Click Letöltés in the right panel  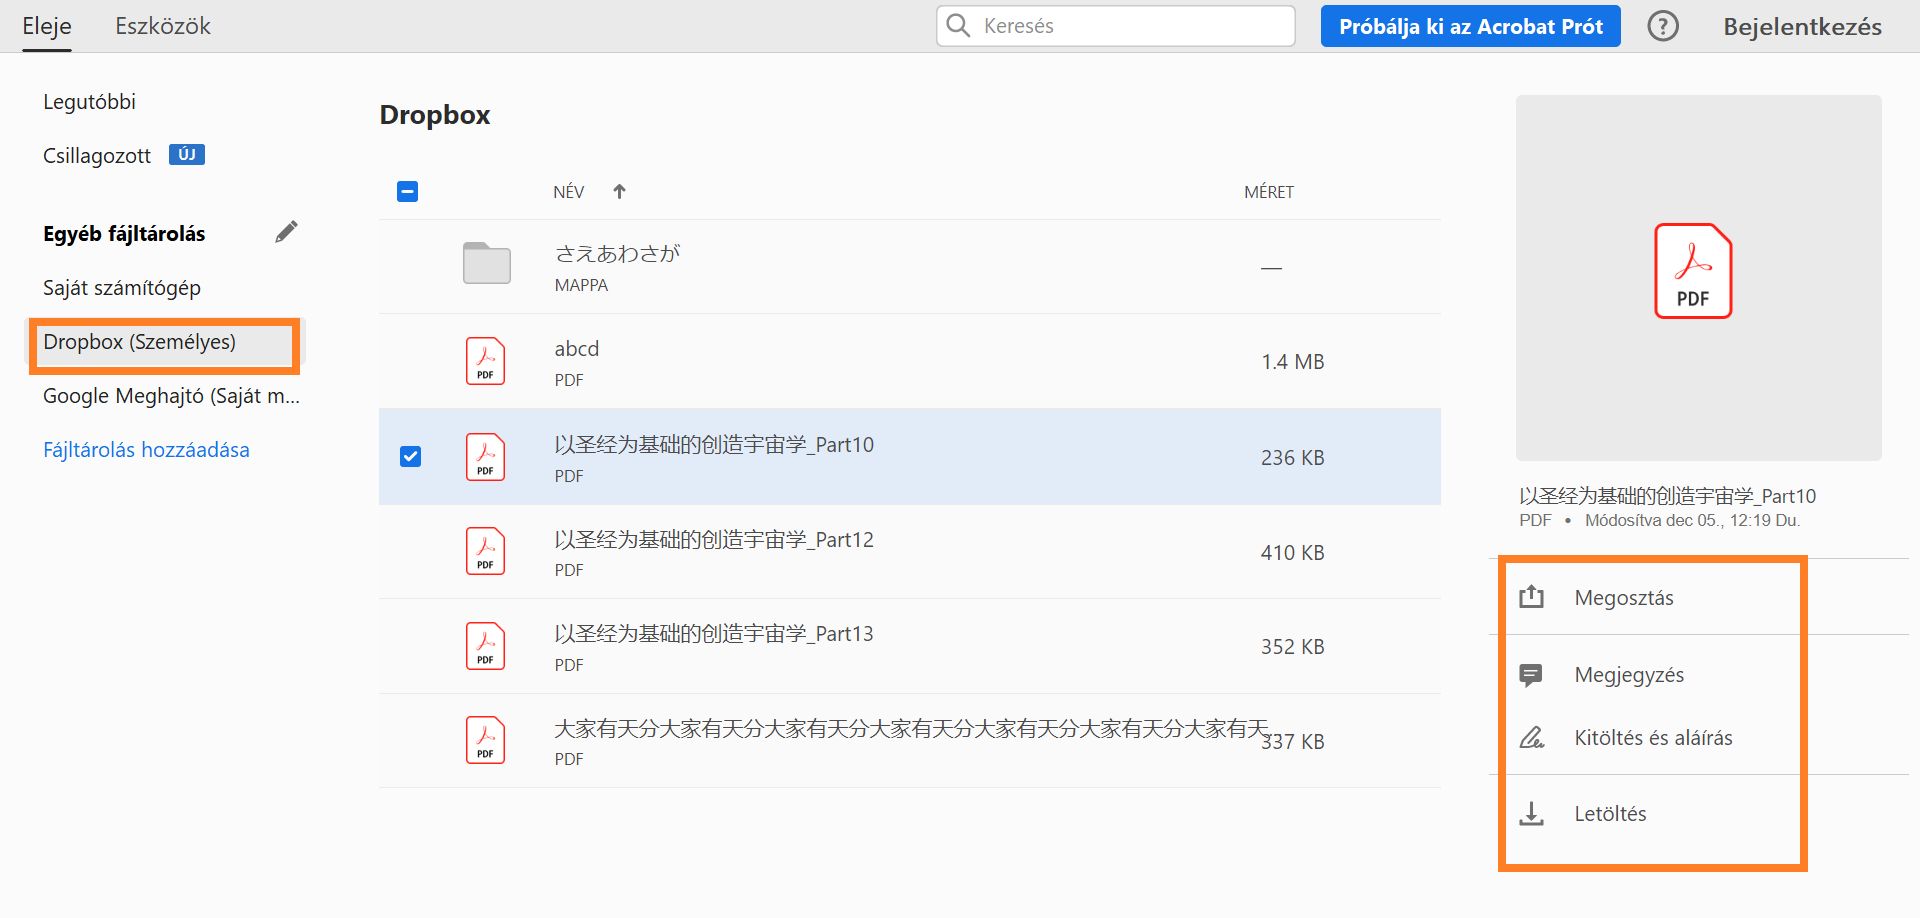click(1610, 814)
